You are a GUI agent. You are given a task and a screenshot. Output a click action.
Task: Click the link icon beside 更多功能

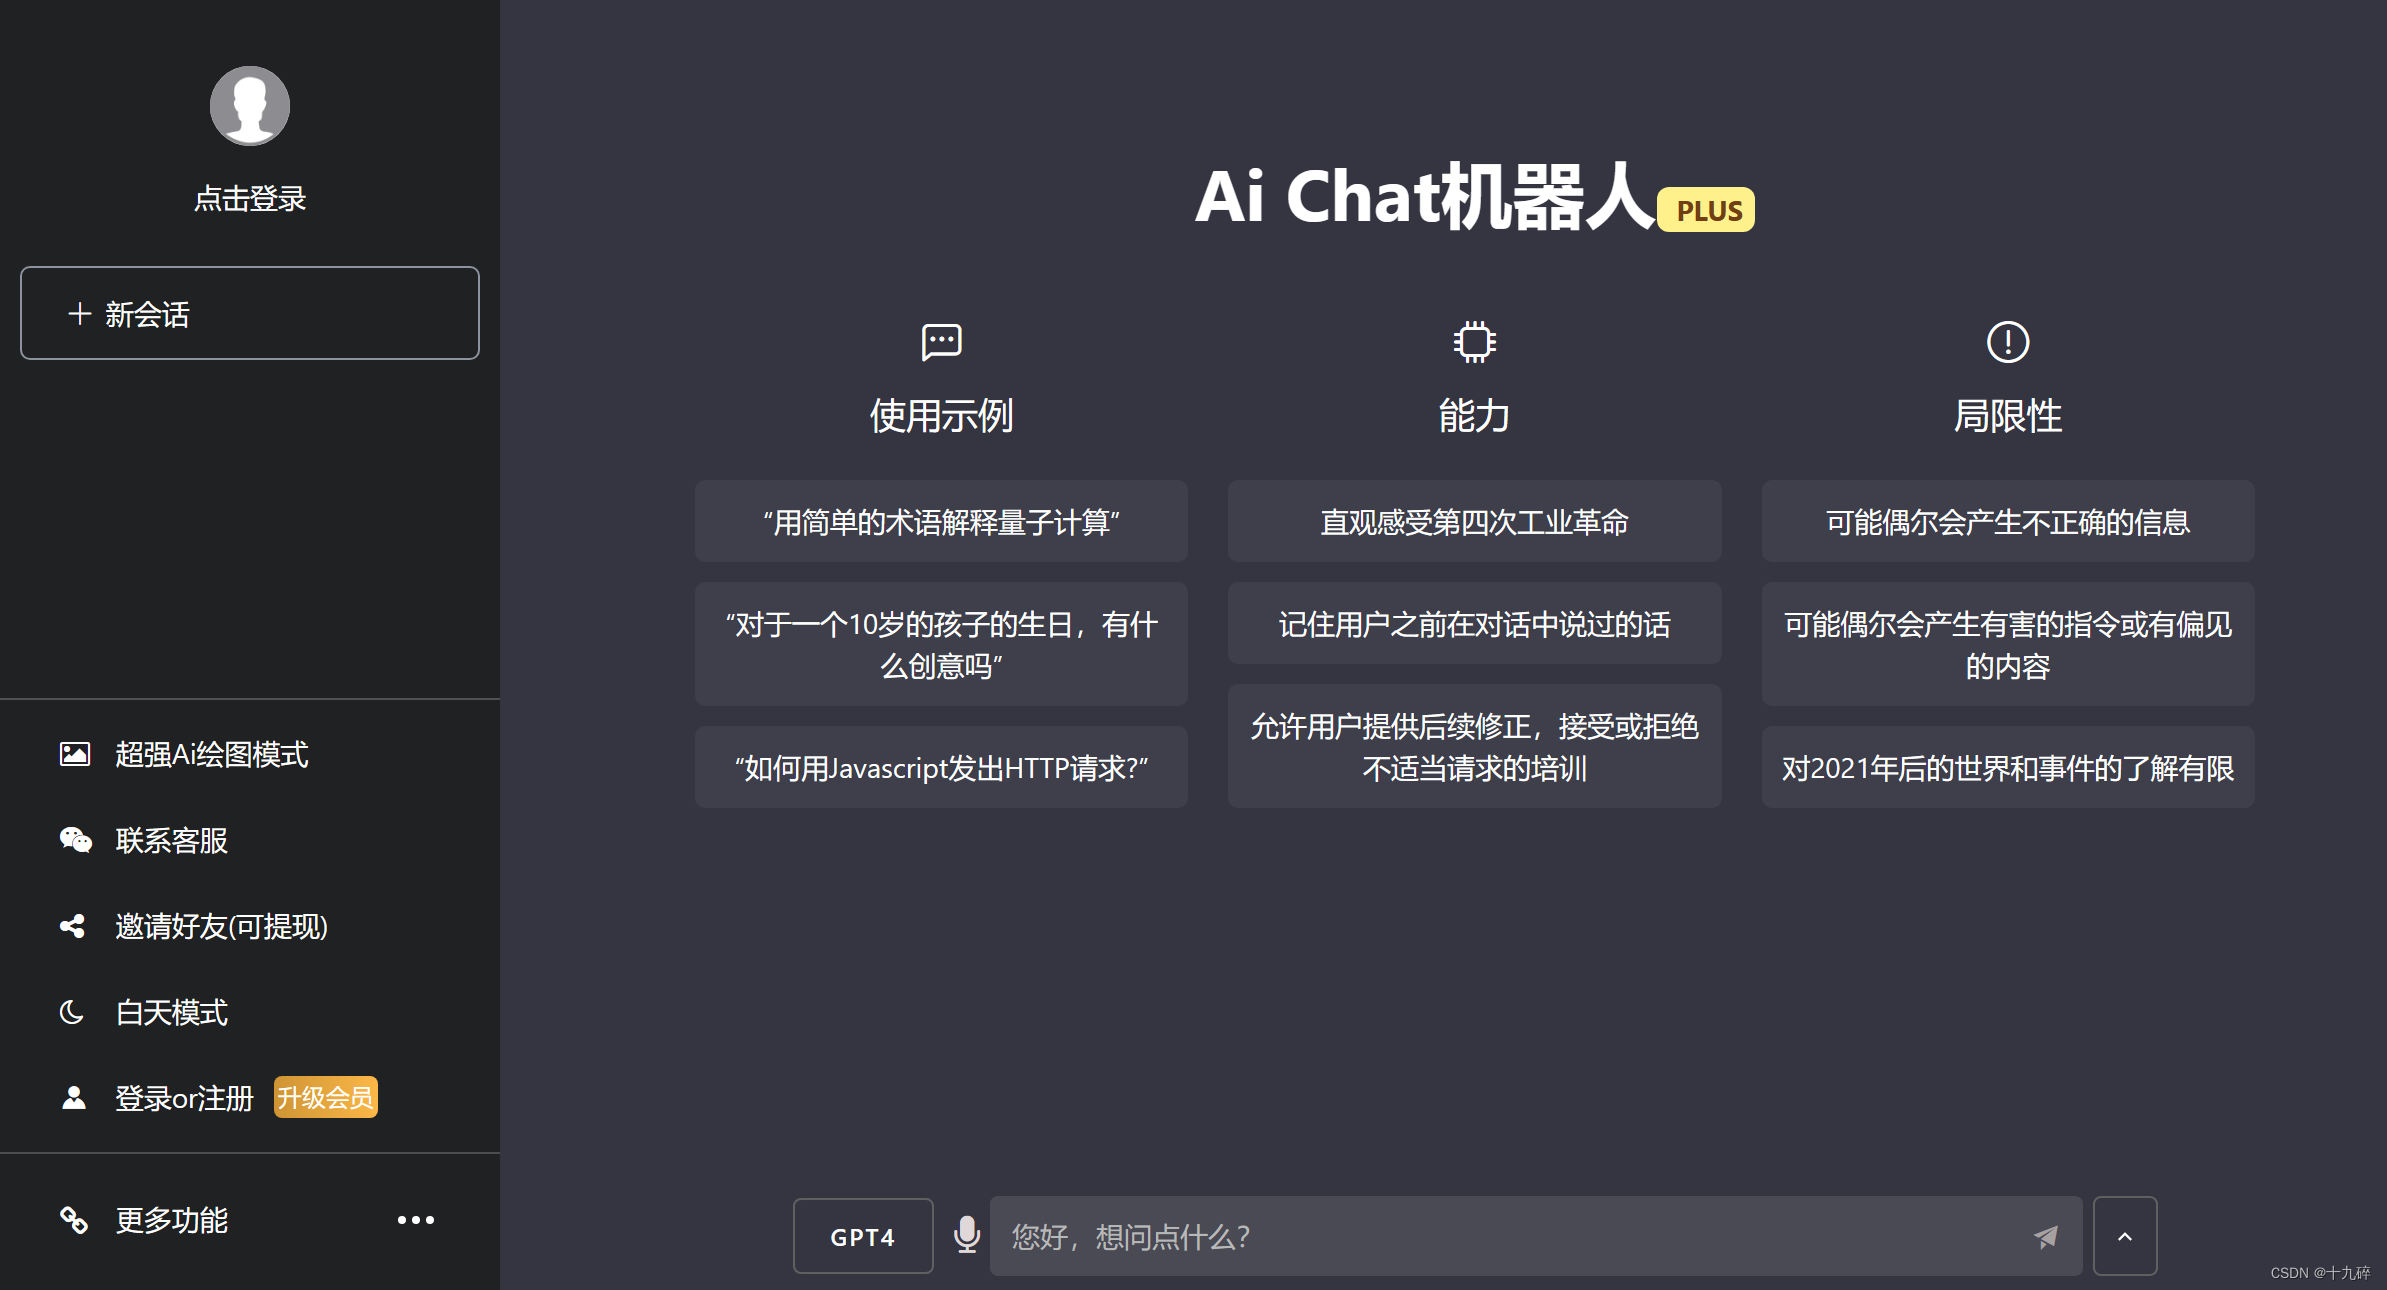pyautogui.click(x=73, y=1220)
